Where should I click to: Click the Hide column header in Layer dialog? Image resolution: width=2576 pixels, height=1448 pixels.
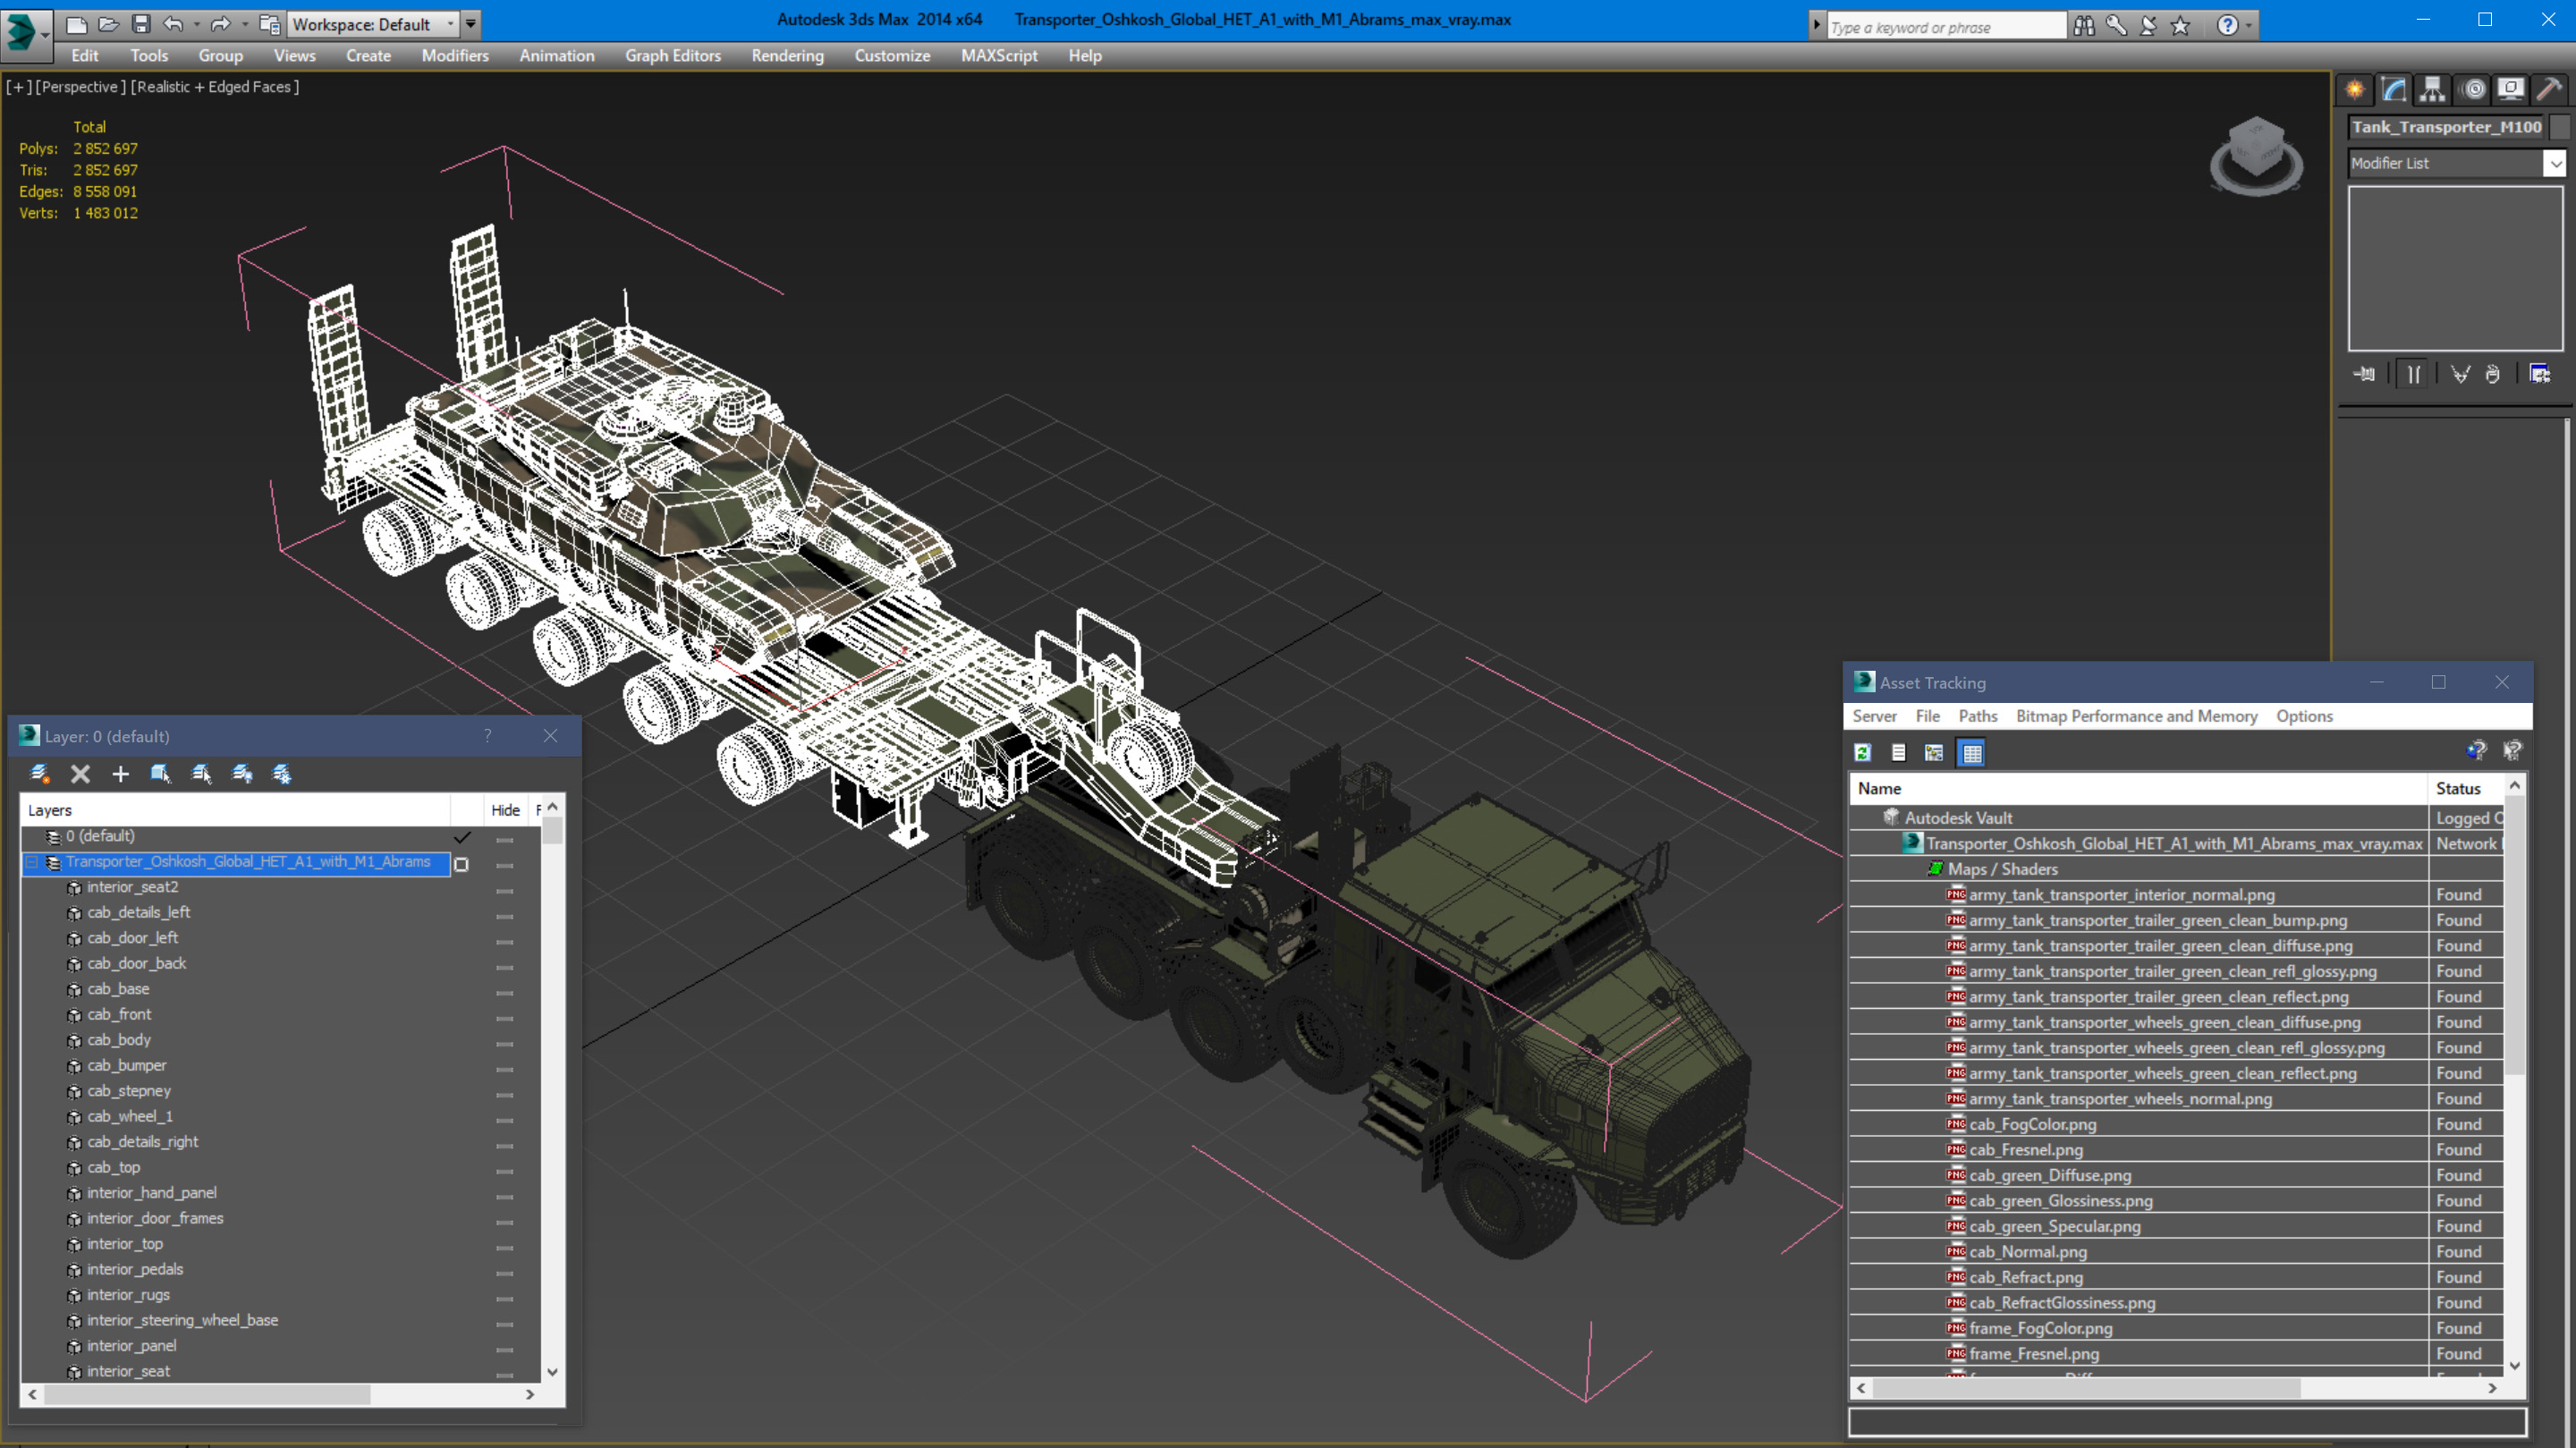point(505,810)
